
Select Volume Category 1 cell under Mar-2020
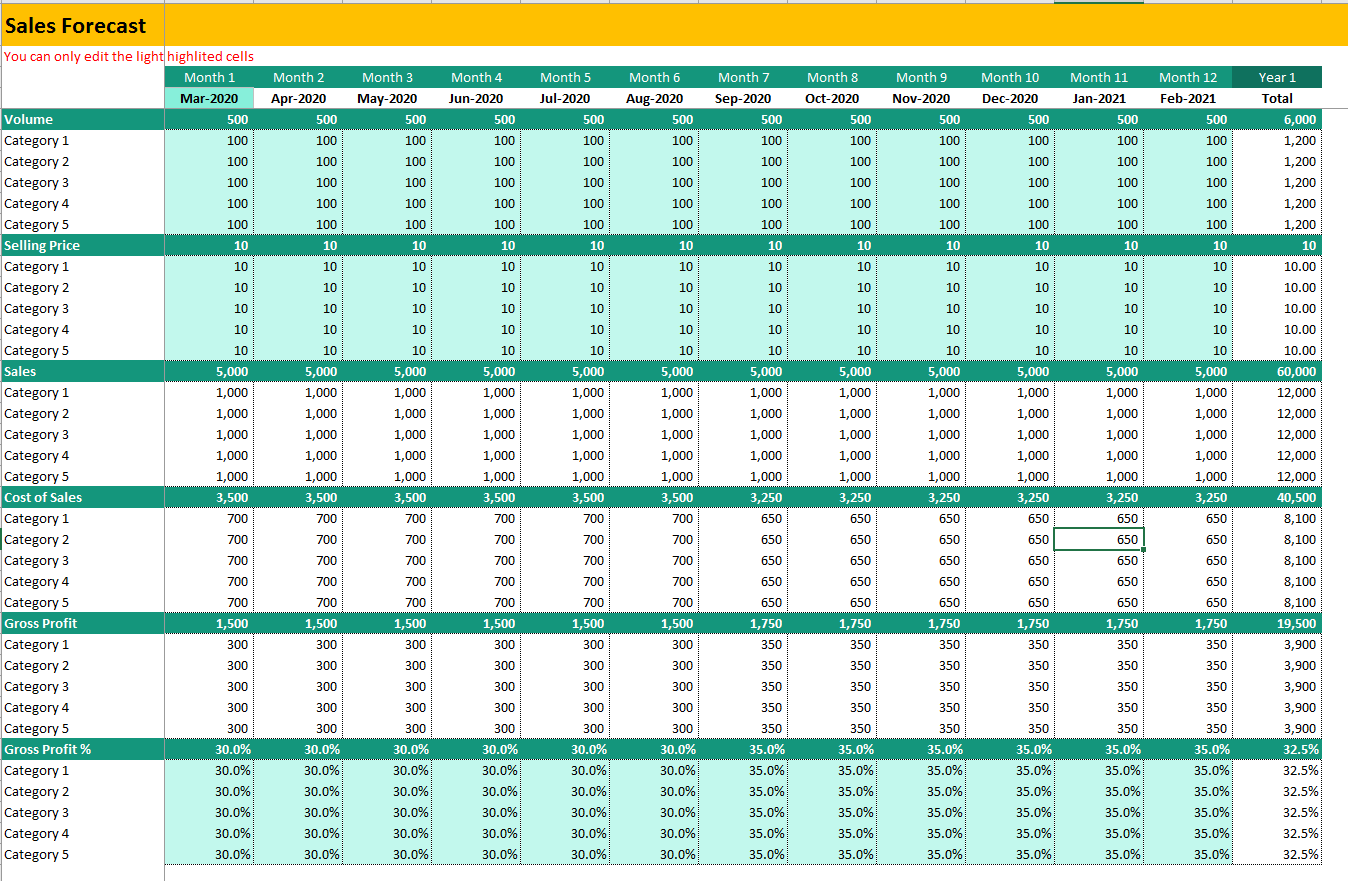pyautogui.click(x=210, y=140)
